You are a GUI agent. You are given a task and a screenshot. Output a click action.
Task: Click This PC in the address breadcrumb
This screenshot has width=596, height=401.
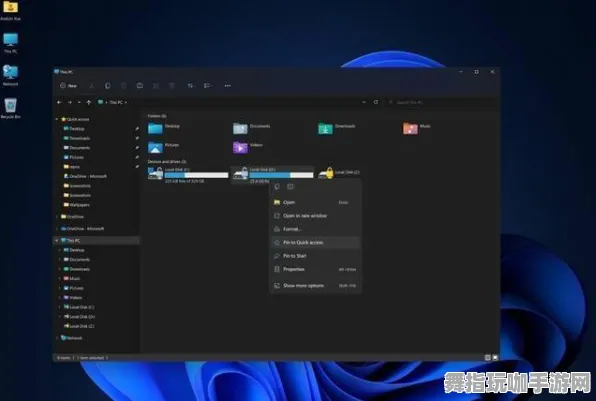tap(116, 102)
